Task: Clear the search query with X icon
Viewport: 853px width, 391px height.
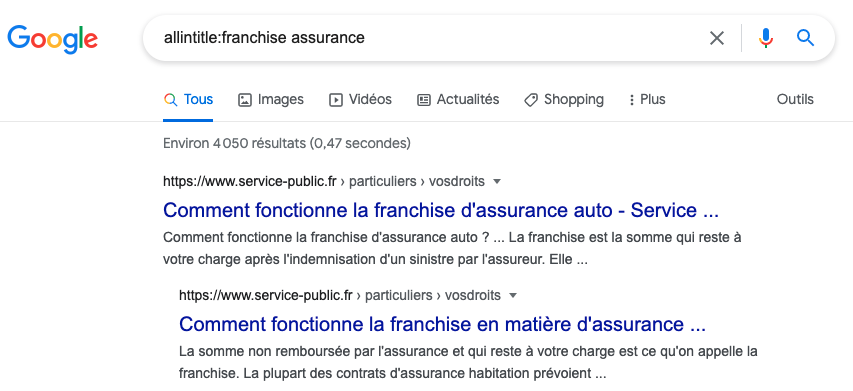Action: (x=717, y=38)
